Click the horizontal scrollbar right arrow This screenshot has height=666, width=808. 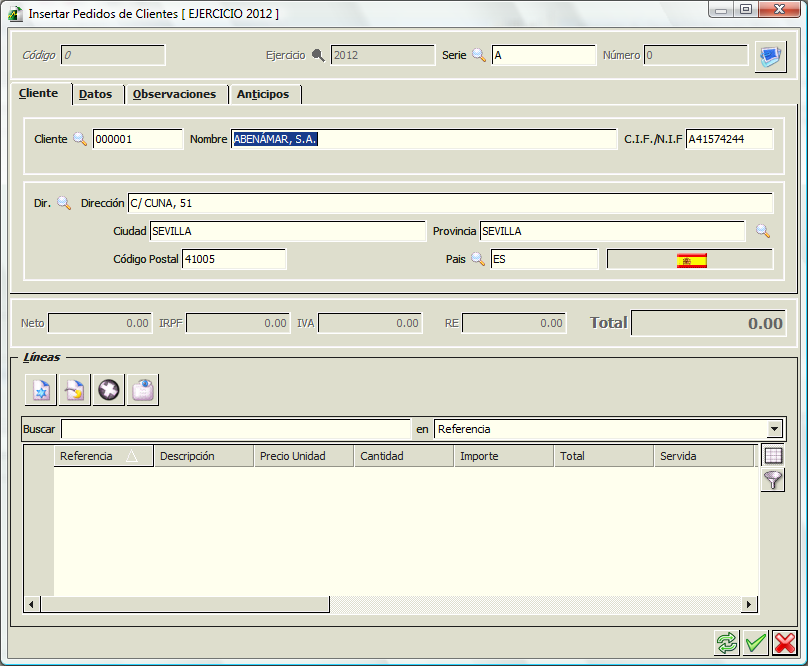point(749,604)
